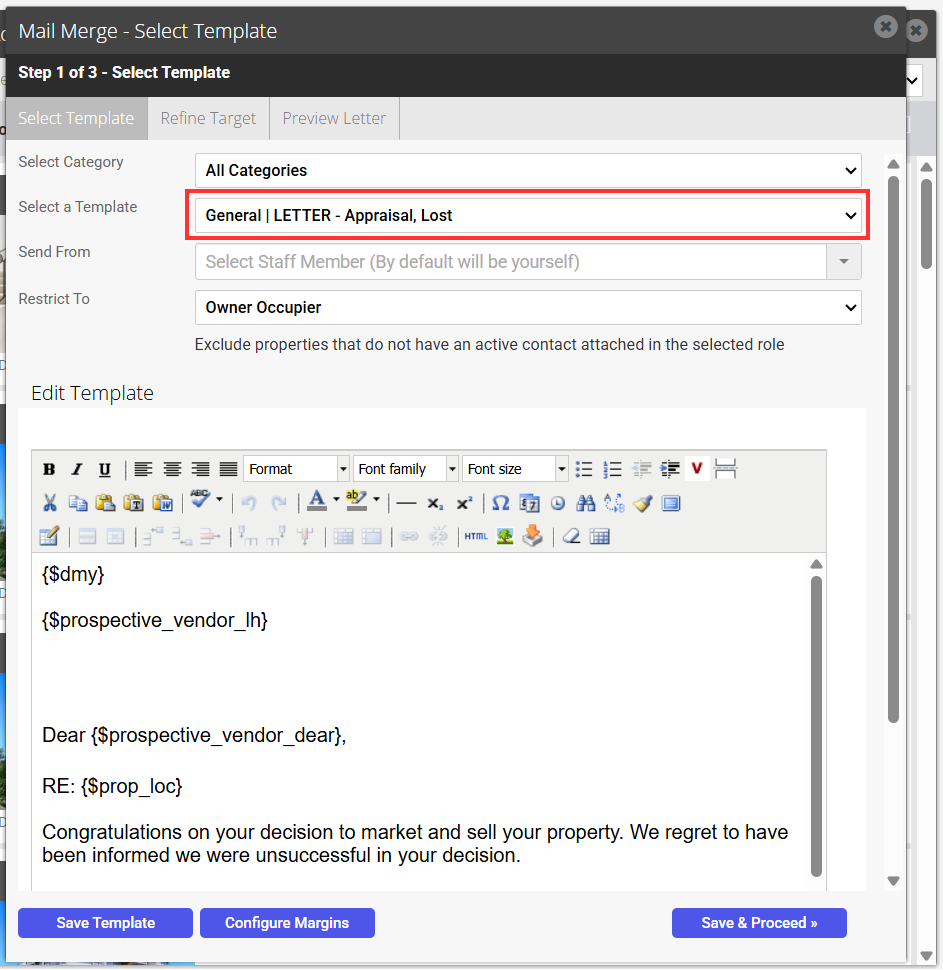Viewport: 943px width, 970px height.
Task: Insert a new table using pencil-table icon
Action: click(49, 536)
